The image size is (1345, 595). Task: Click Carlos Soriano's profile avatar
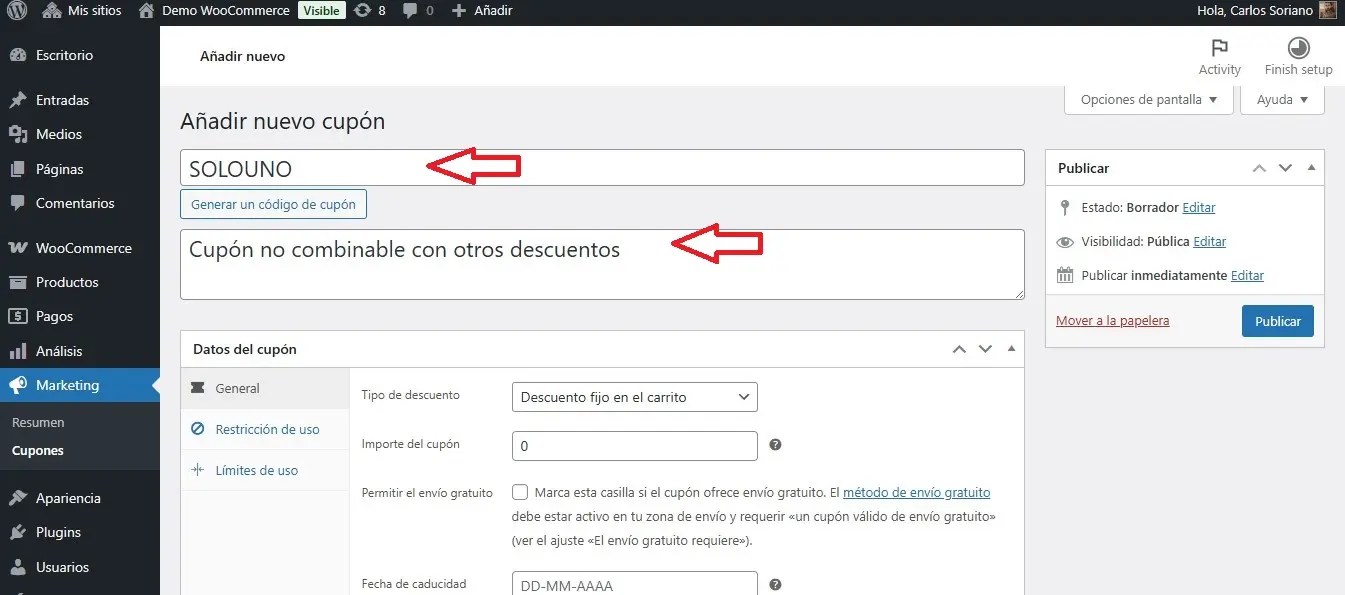[x=1327, y=11]
